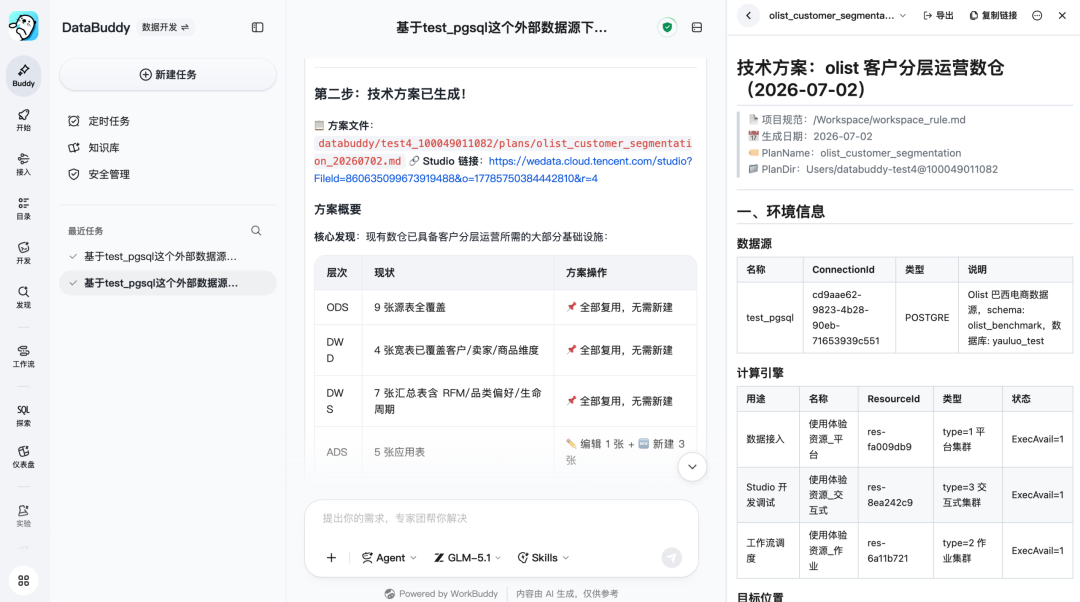Open the Buddy sidebar icon
Screen dimensions: 1080x602
click(23, 75)
